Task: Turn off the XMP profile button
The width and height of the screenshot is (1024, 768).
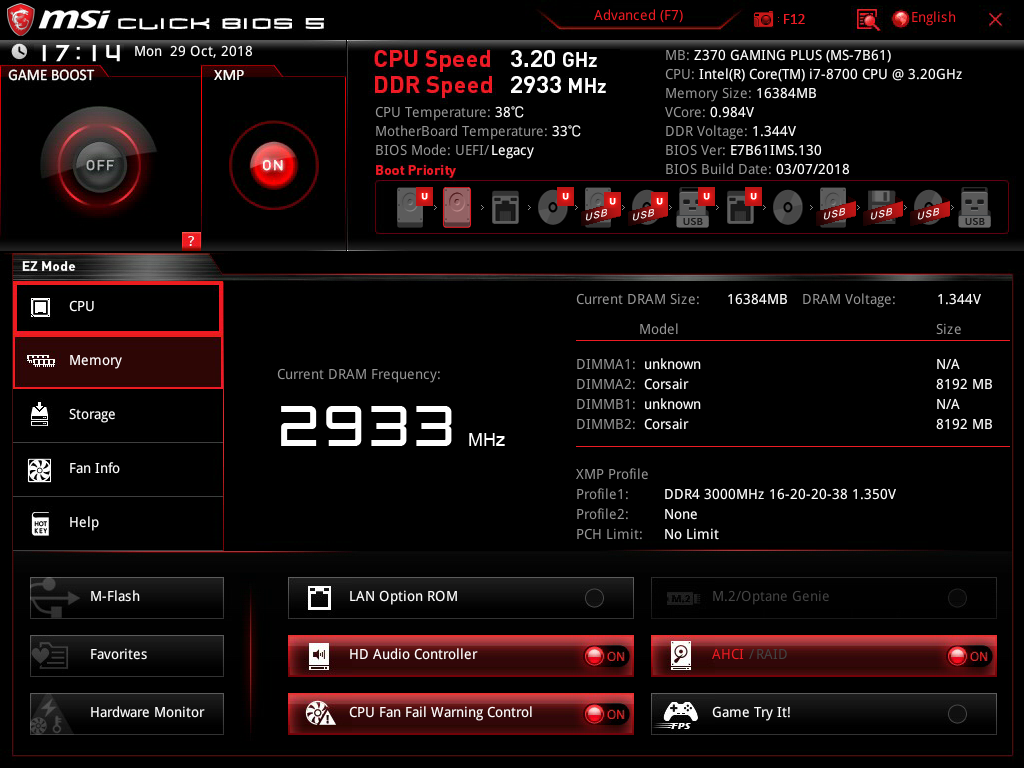Action: coord(273,165)
